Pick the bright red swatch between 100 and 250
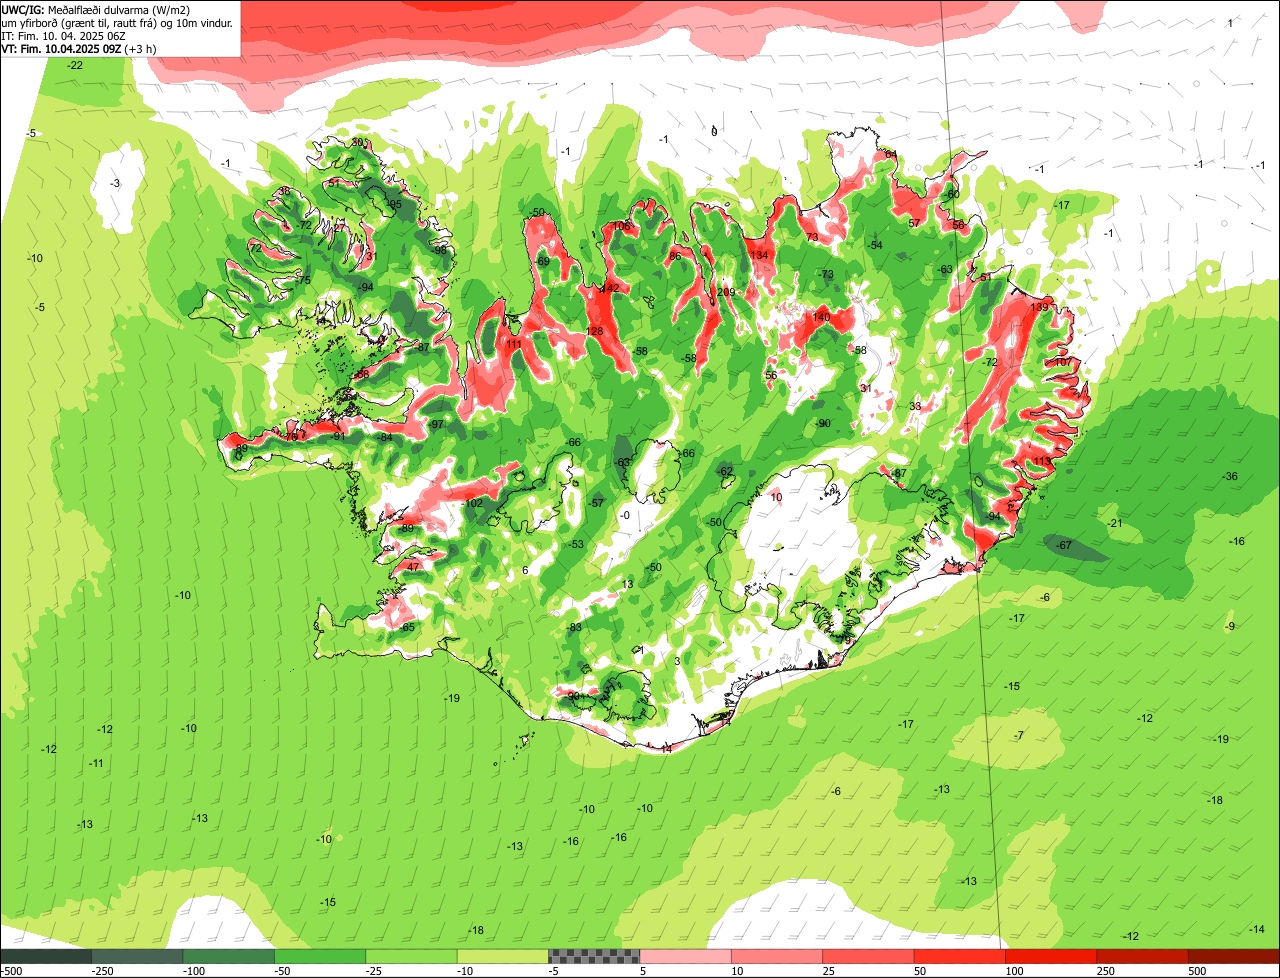The height and width of the screenshot is (978, 1280). (x=1051, y=957)
